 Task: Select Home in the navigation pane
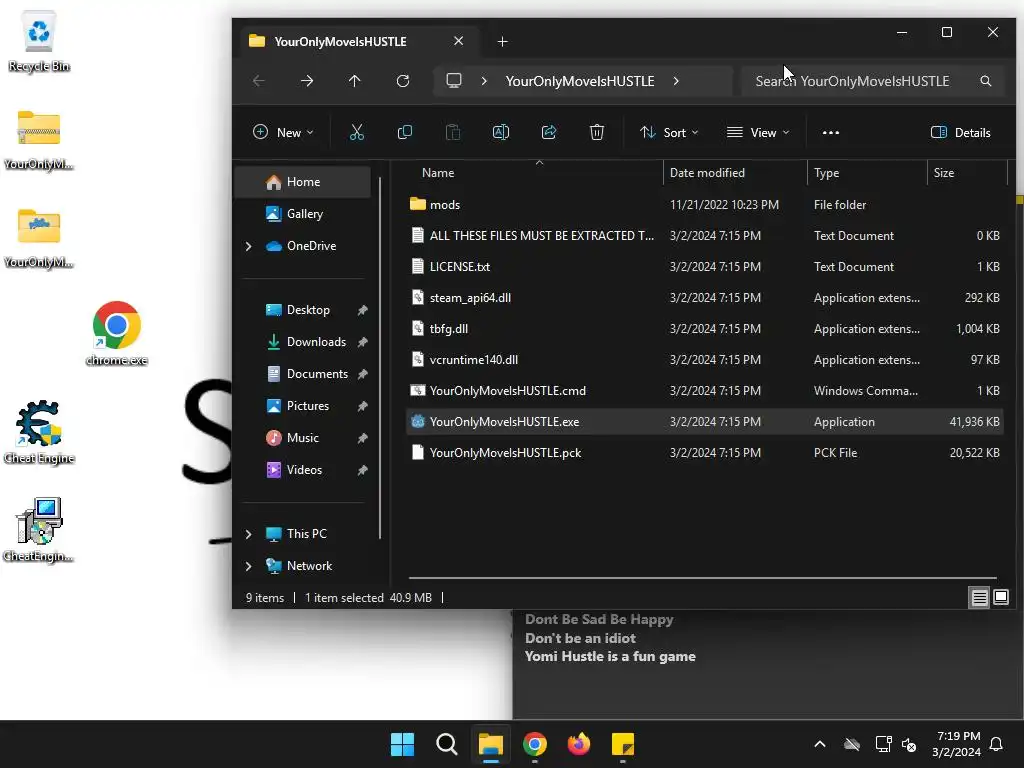[304, 182]
